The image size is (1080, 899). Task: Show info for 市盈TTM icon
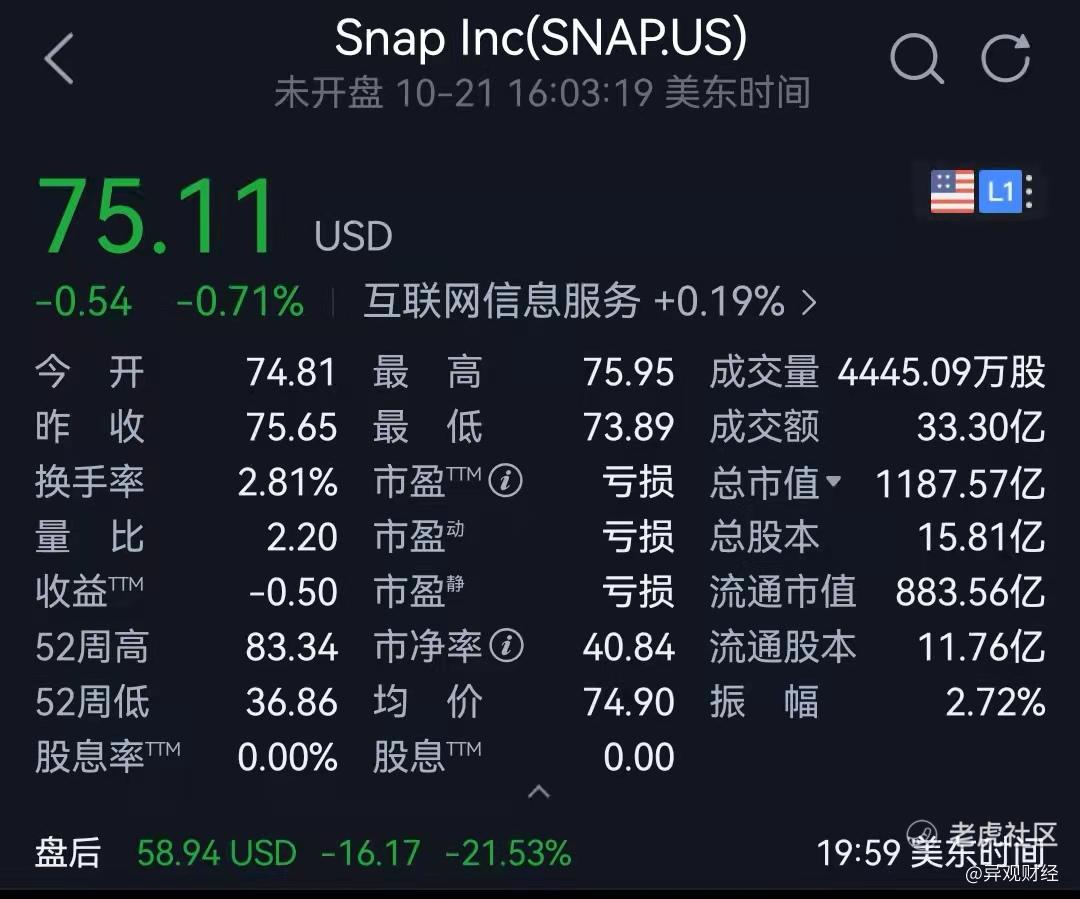pos(506,480)
